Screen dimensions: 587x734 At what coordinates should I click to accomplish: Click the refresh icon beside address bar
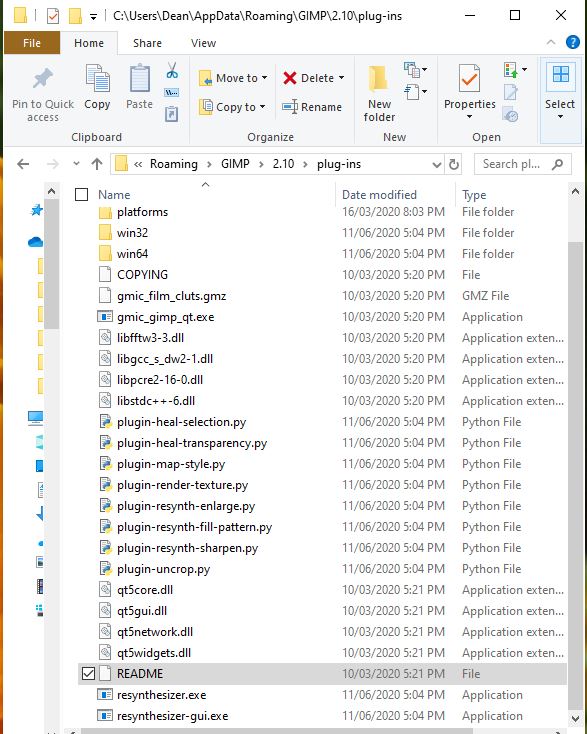point(454,164)
